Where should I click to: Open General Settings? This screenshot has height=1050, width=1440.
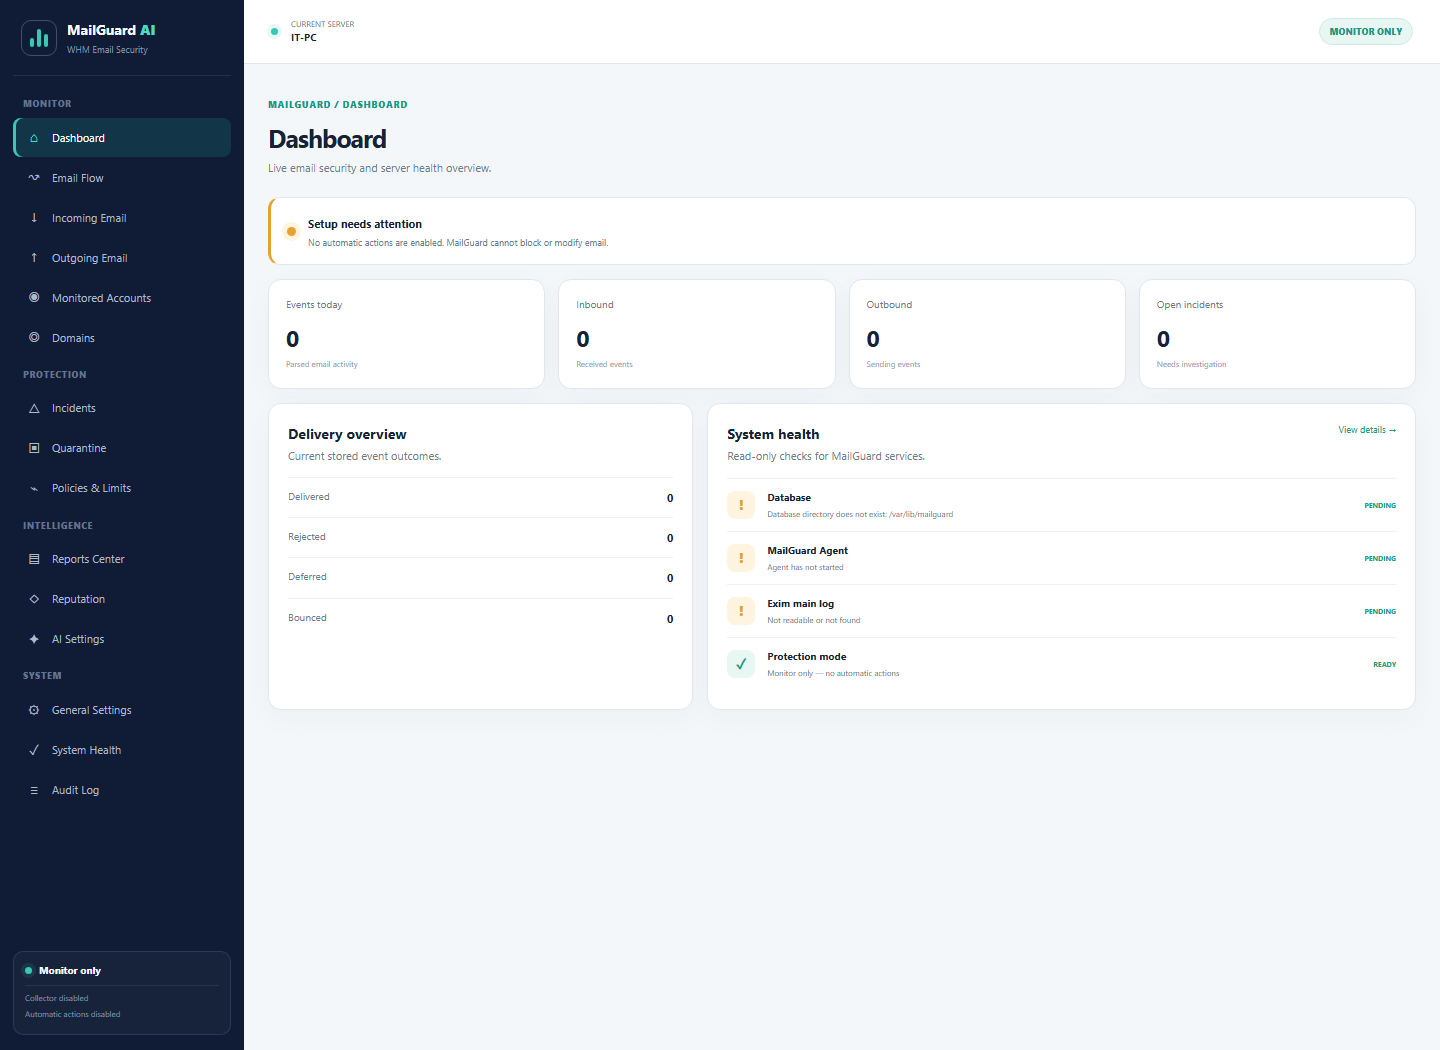point(122,710)
